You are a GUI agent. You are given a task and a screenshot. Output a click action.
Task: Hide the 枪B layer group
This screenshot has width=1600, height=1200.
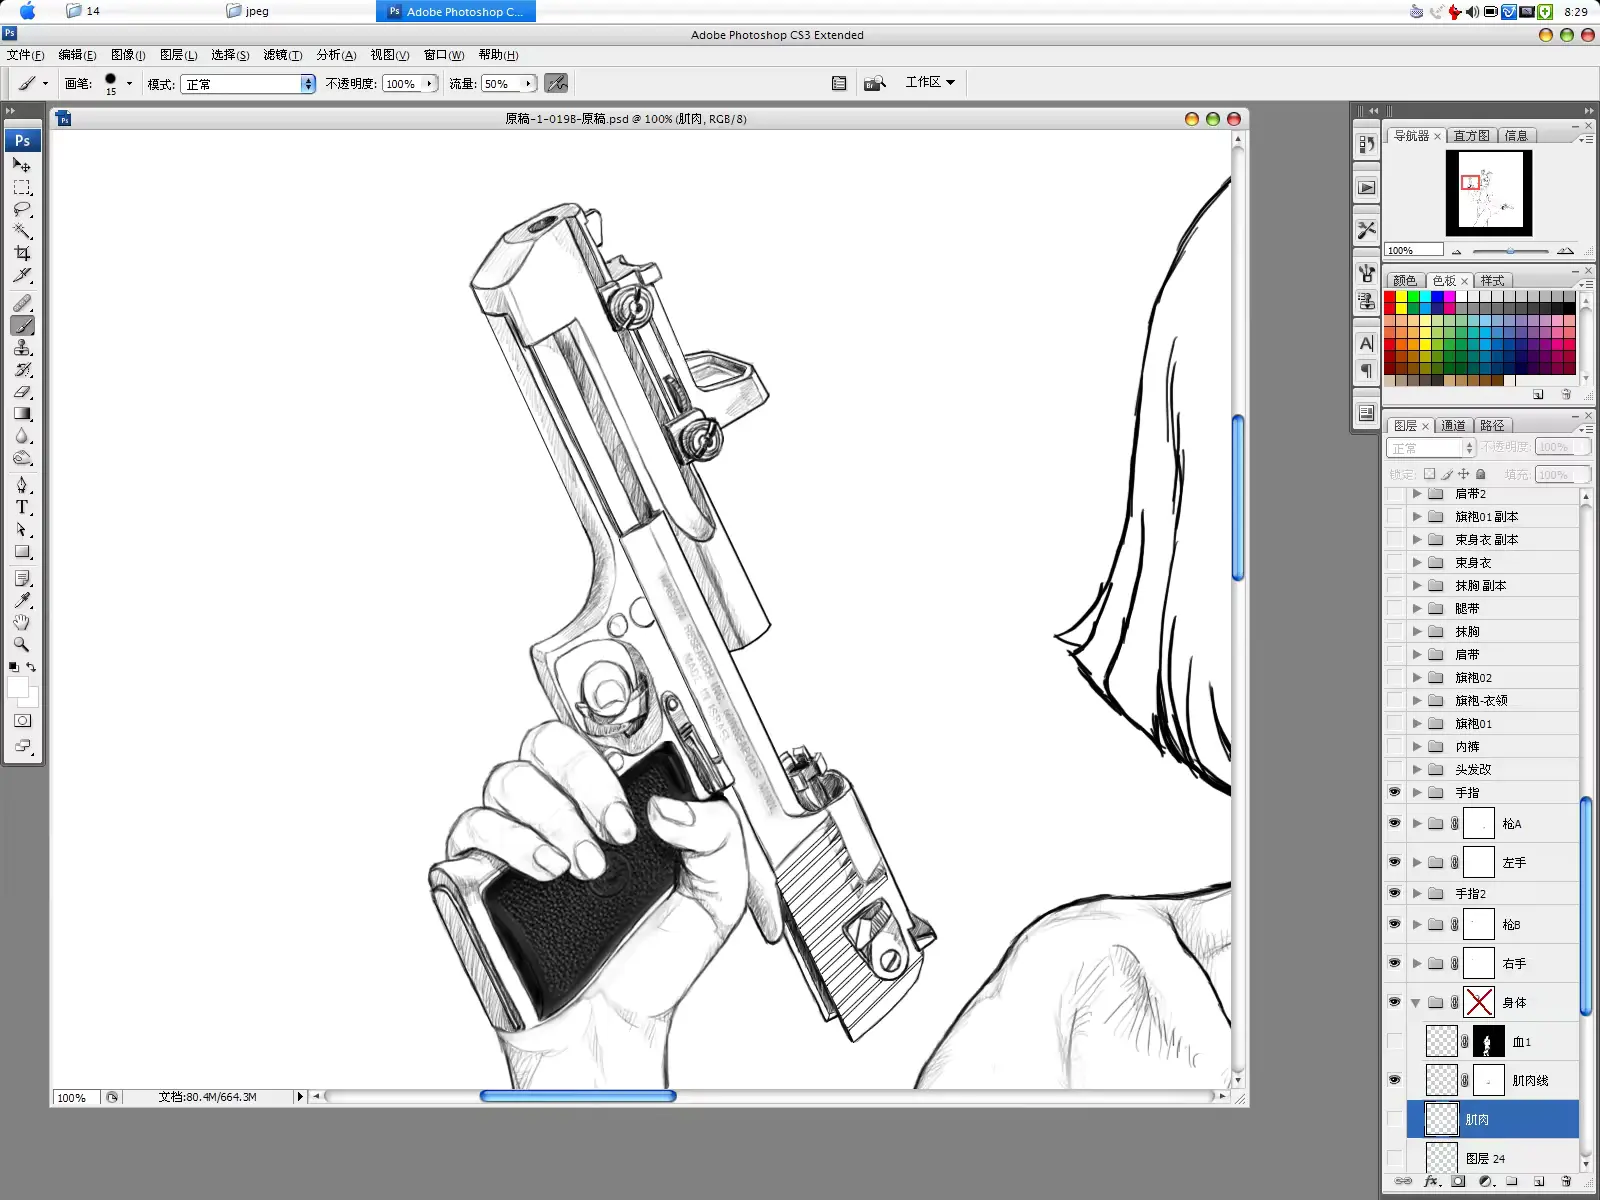[1394, 924]
